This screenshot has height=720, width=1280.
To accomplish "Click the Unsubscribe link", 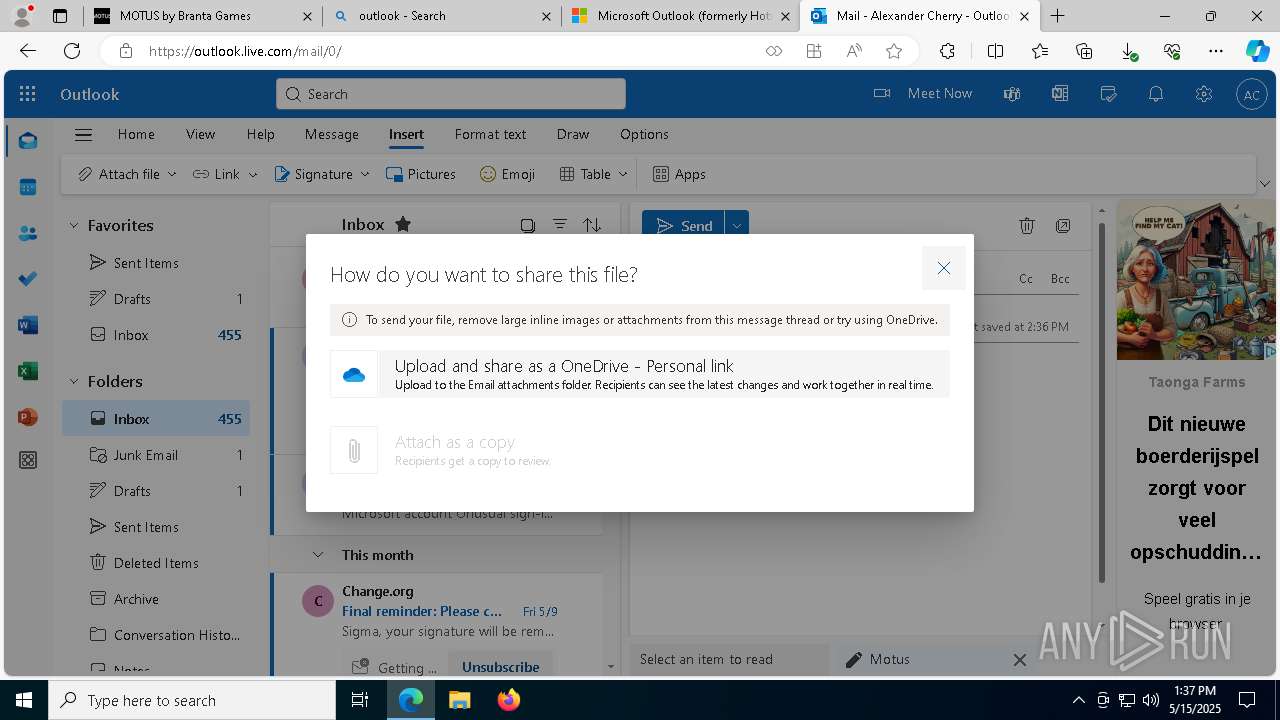I will (x=500, y=667).
